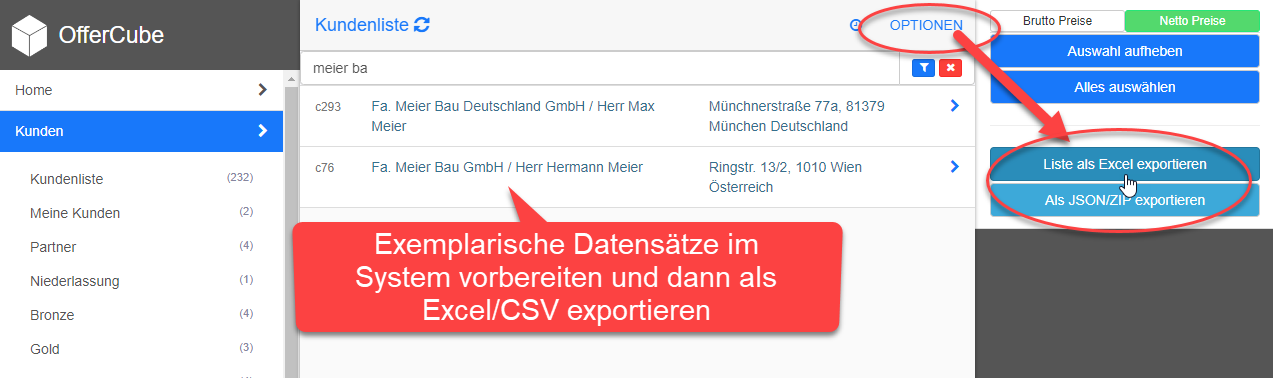Click customer number c293
The image size is (1273, 378).
pos(328,106)
